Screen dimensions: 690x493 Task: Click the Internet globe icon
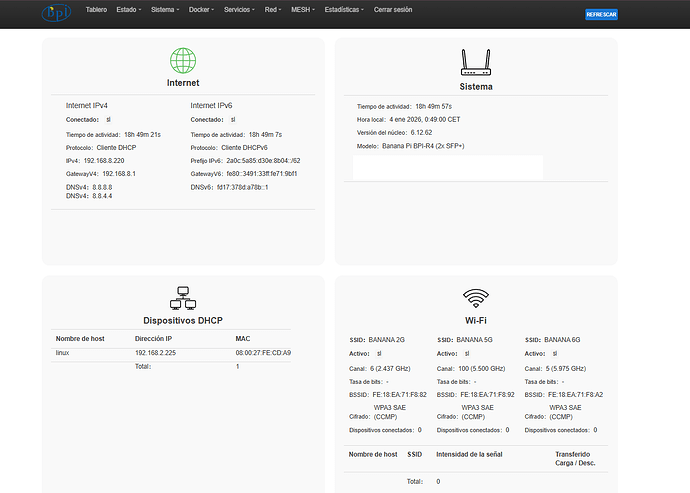click(x=183, y=61)
